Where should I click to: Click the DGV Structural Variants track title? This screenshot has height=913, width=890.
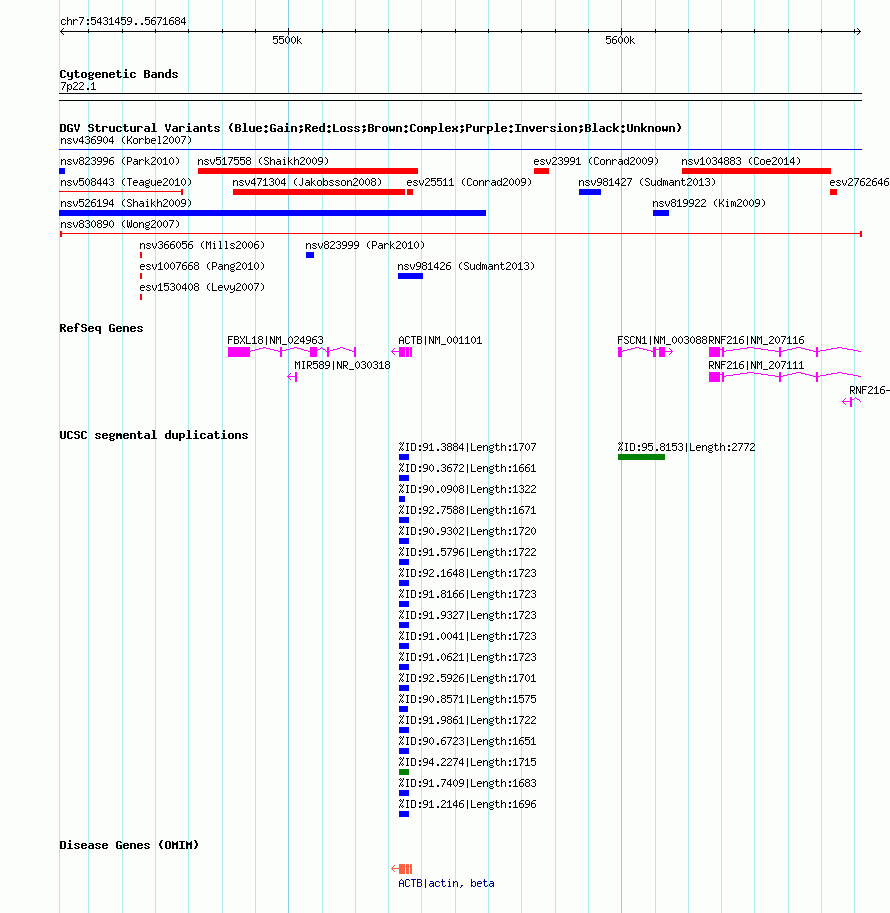370,128
